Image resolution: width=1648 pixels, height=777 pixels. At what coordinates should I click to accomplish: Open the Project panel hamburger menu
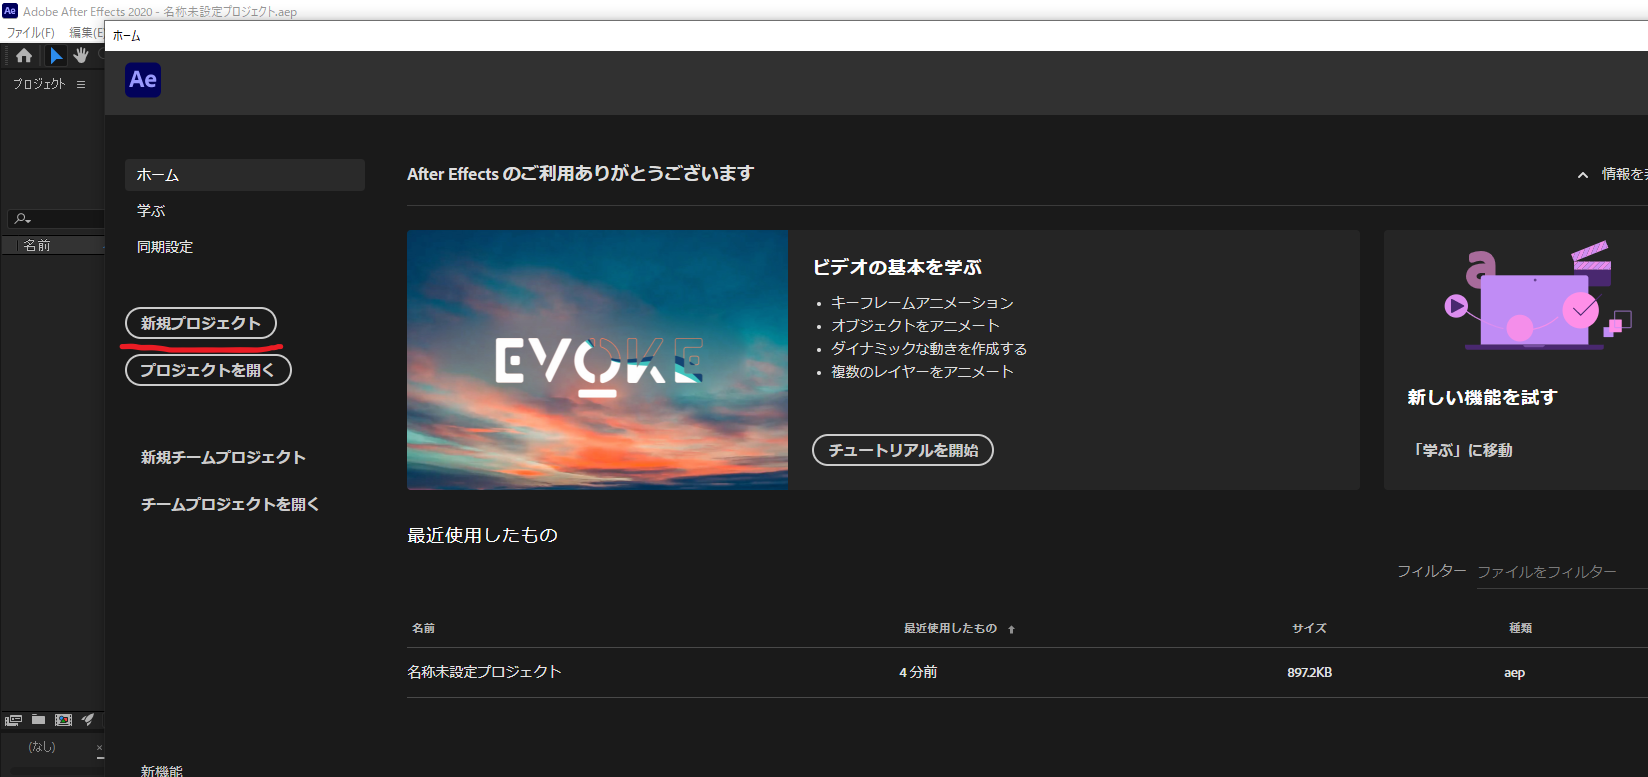[81, 84]
